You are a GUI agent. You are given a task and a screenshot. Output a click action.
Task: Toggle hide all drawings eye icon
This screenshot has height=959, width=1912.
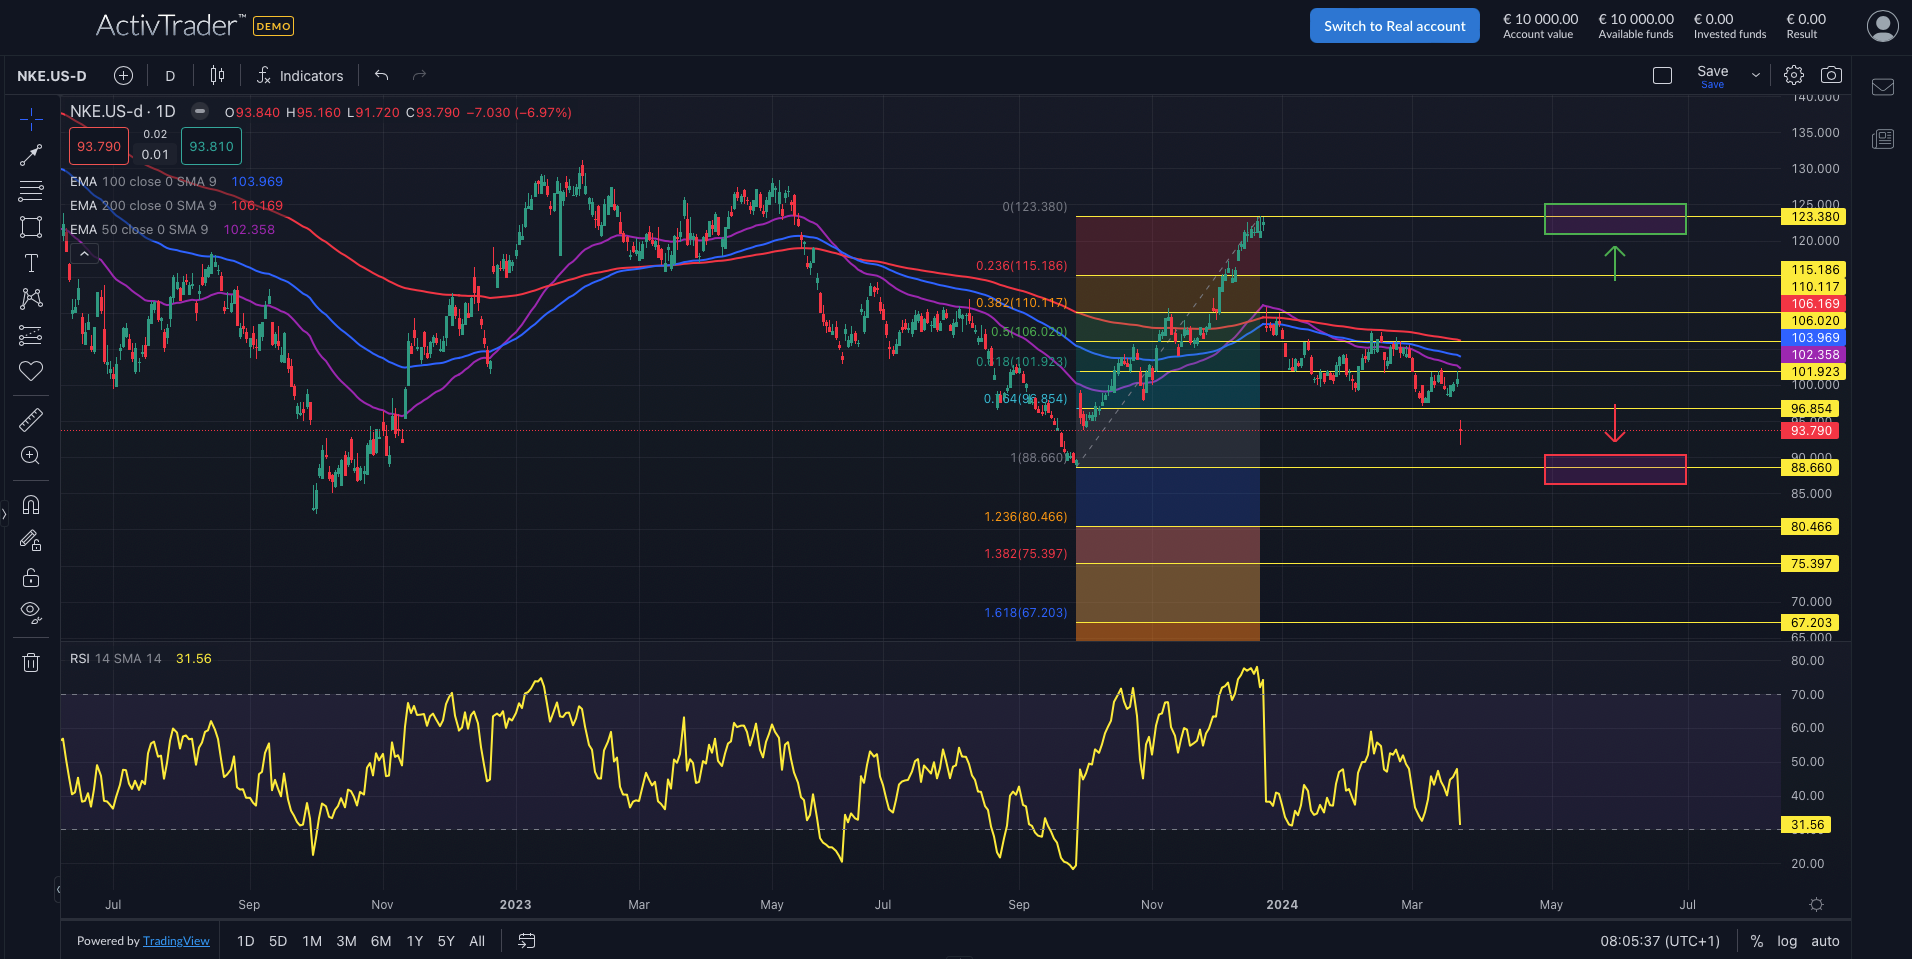click(x=31, y=612)
